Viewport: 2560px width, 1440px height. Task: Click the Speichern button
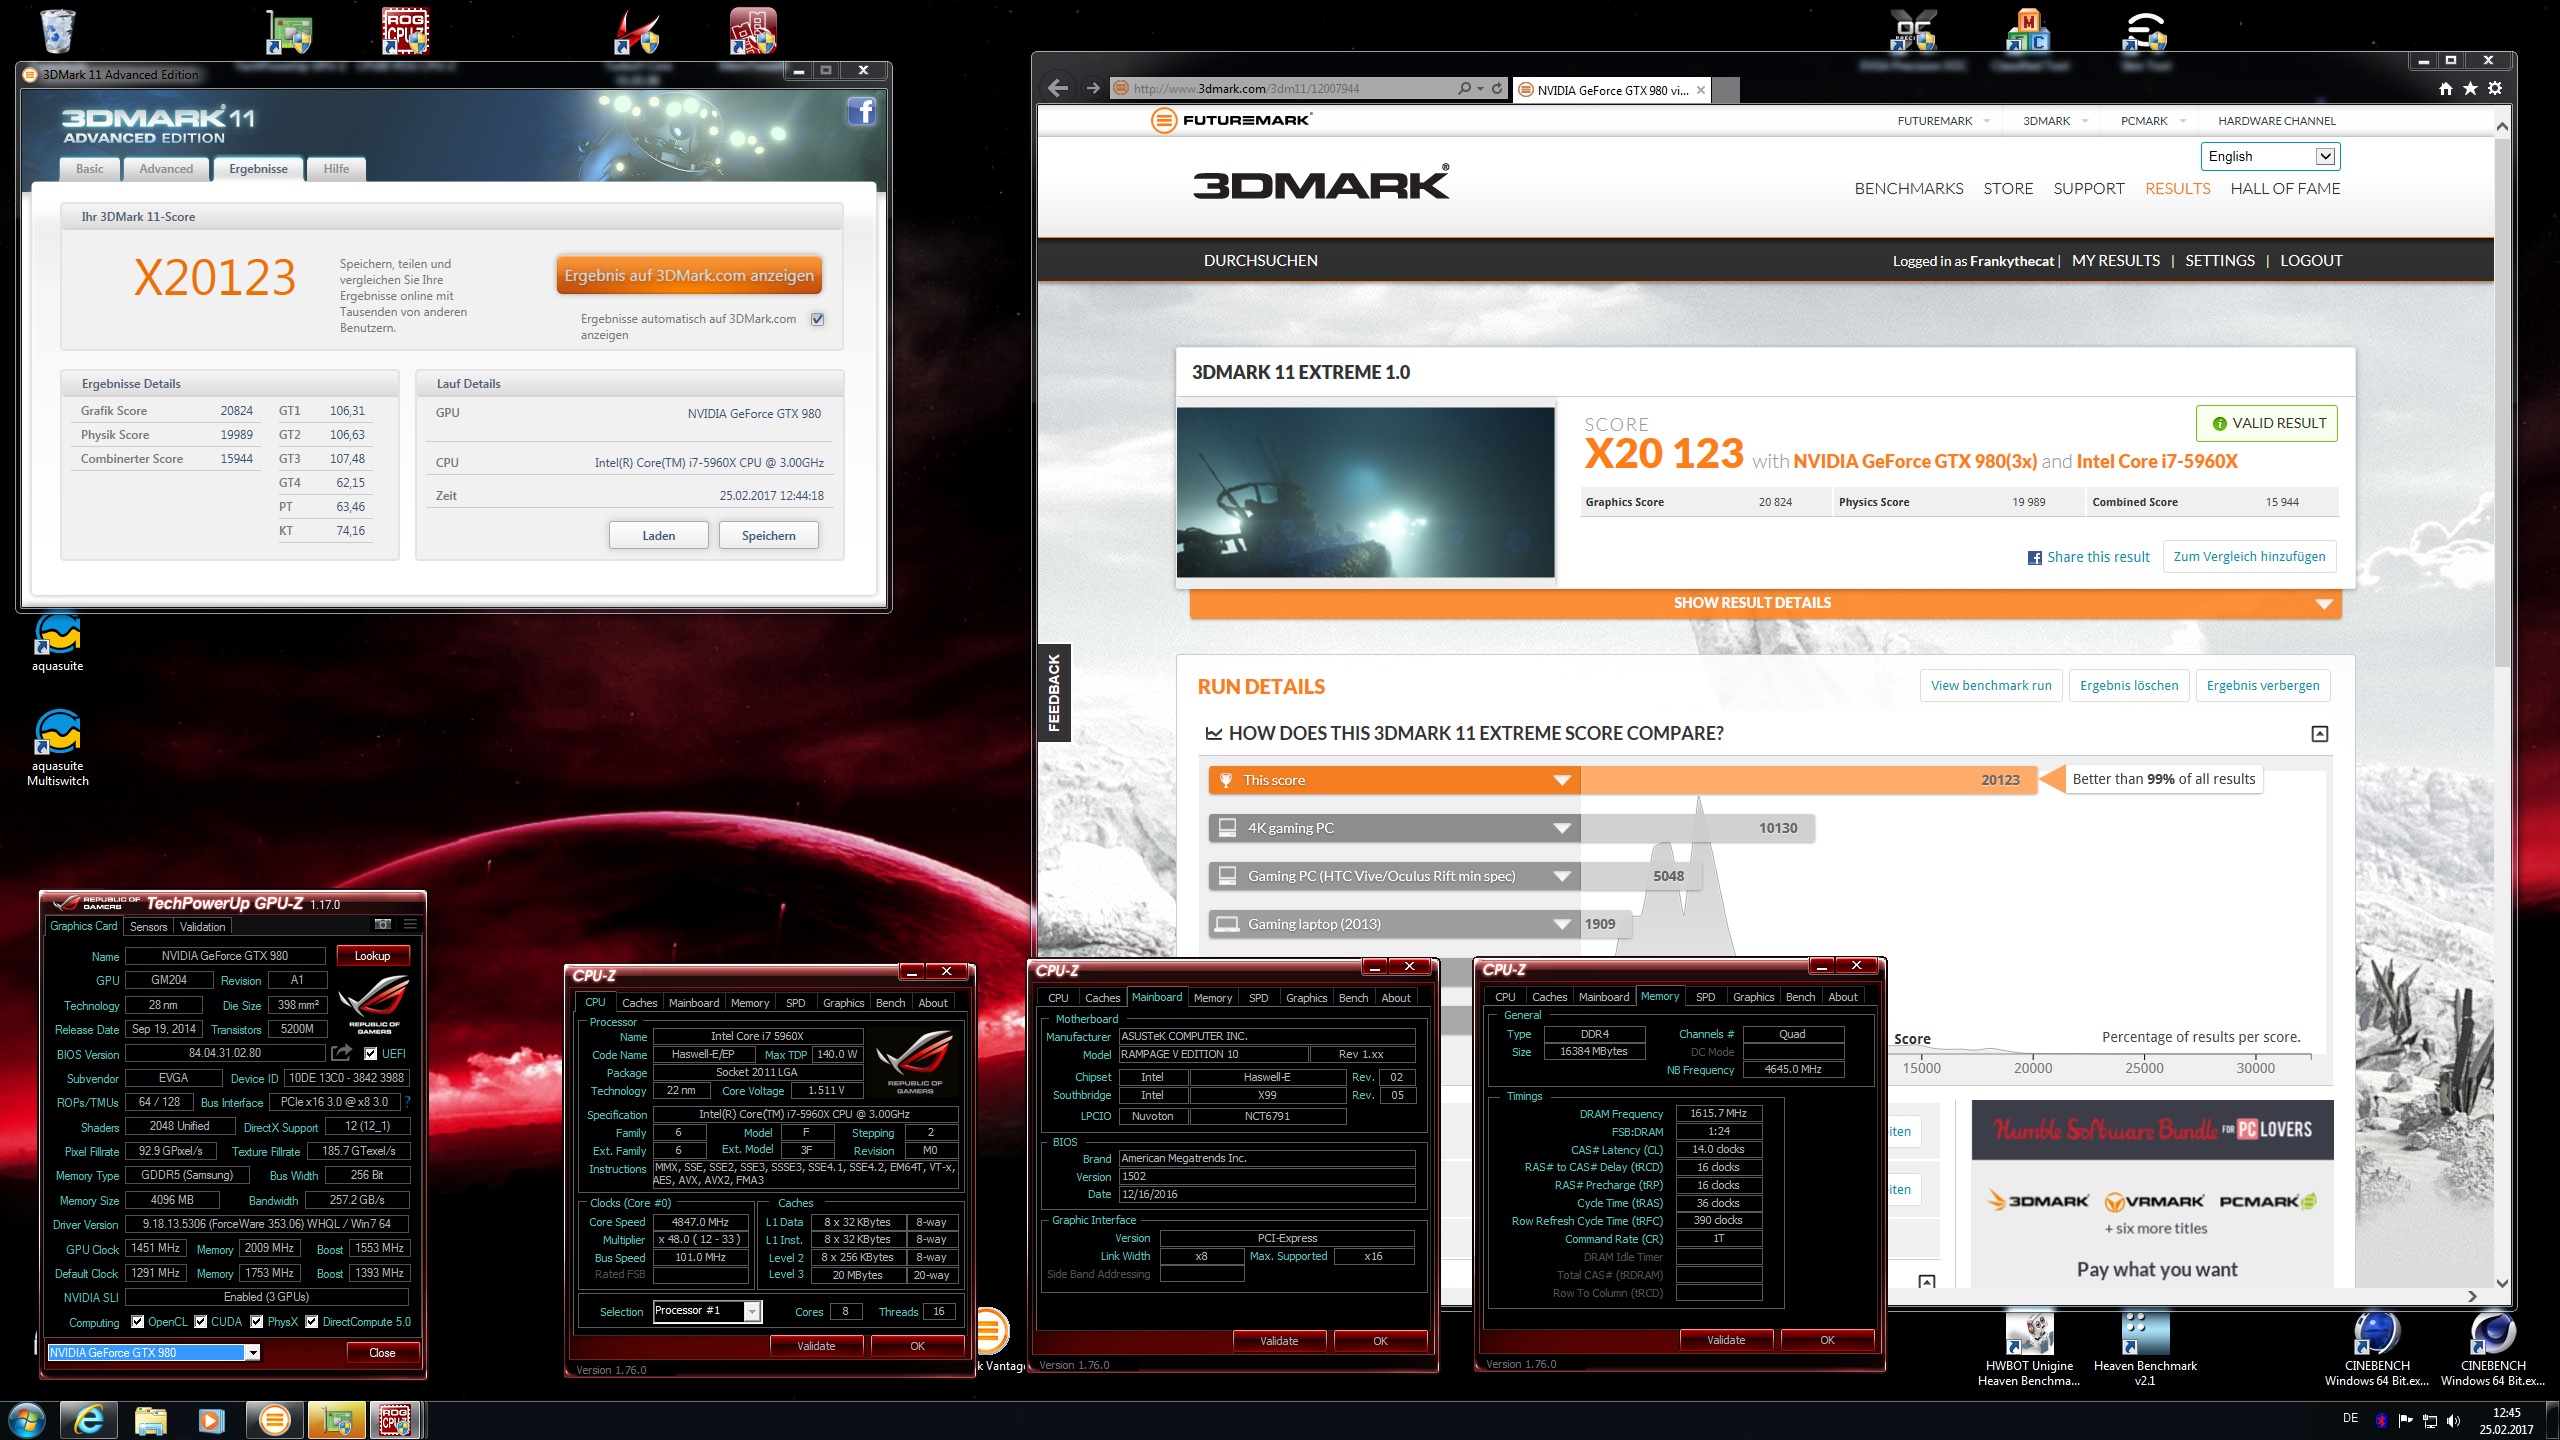pos(768,536)
